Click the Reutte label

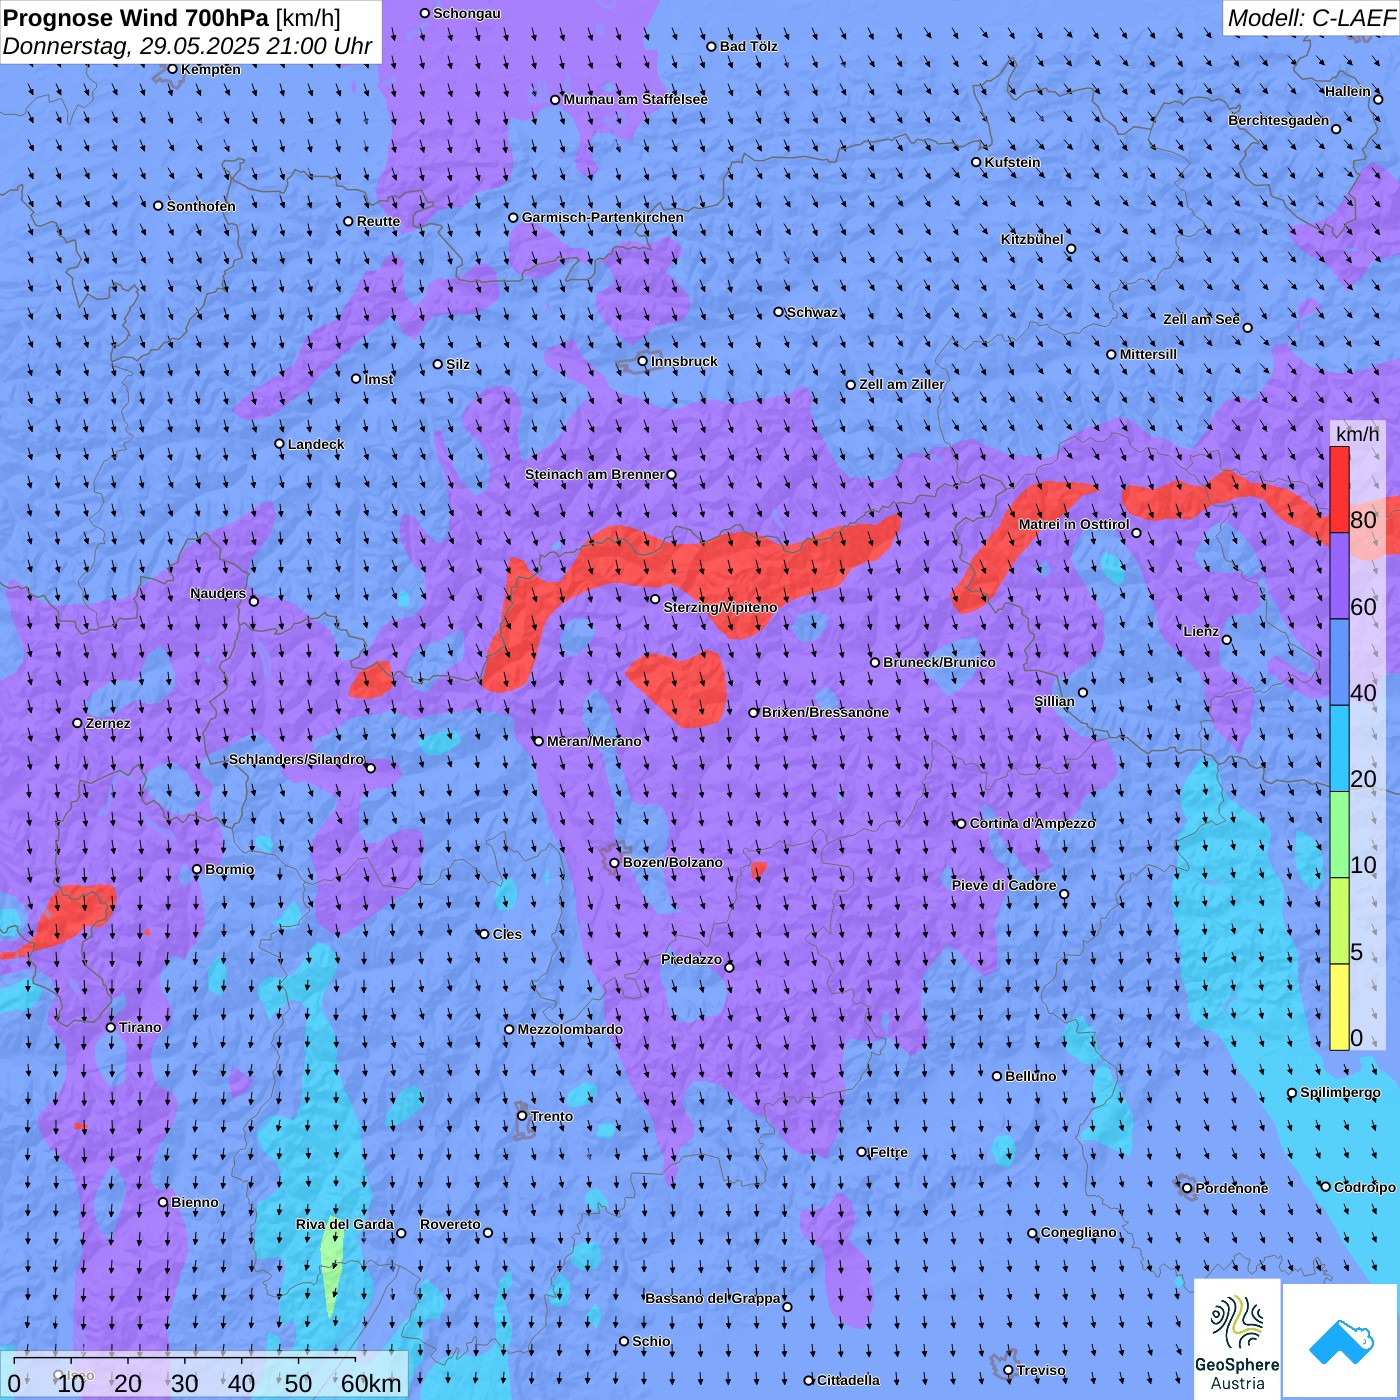378,221
